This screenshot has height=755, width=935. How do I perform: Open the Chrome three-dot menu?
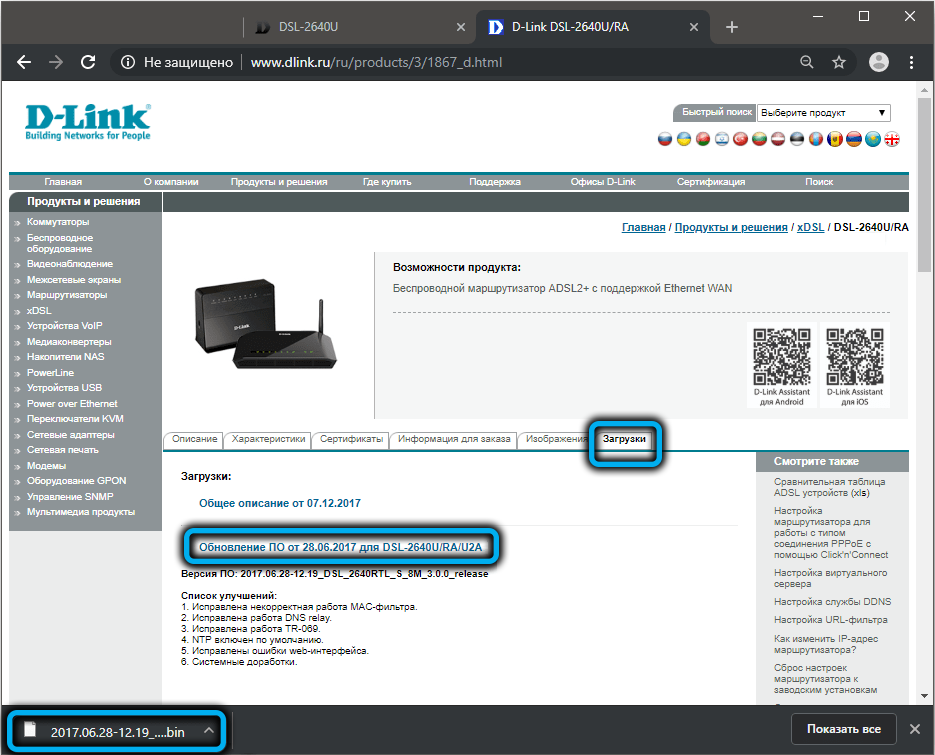[x=913, y=63]
